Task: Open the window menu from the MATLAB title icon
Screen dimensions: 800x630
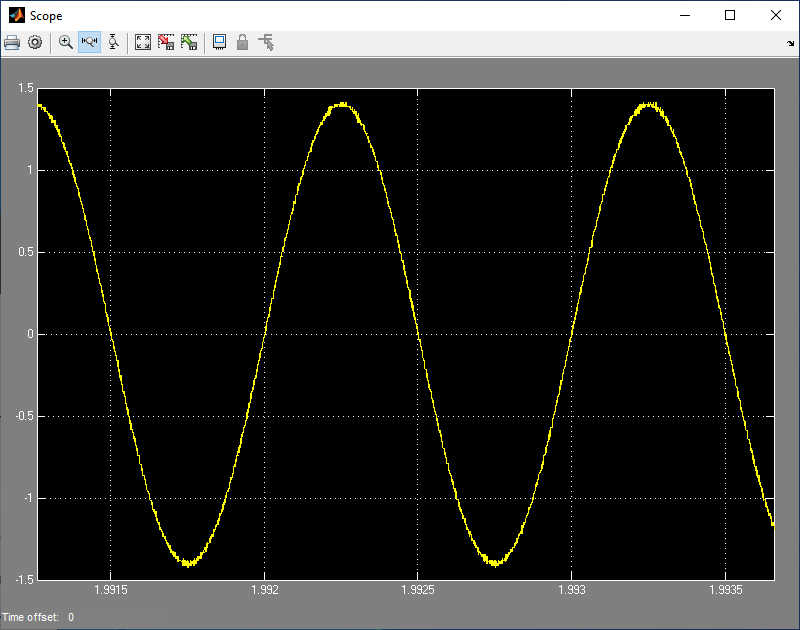Action: (15, 15)
